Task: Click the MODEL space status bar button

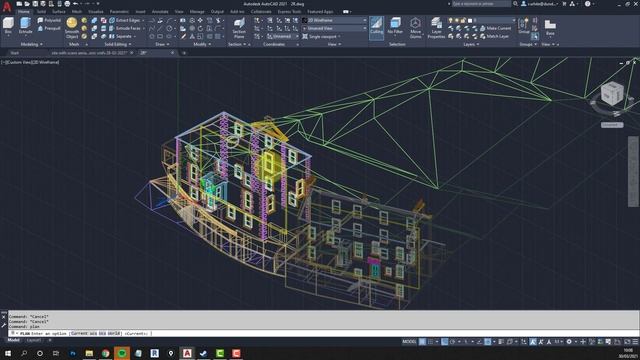Action: point(409,342)
